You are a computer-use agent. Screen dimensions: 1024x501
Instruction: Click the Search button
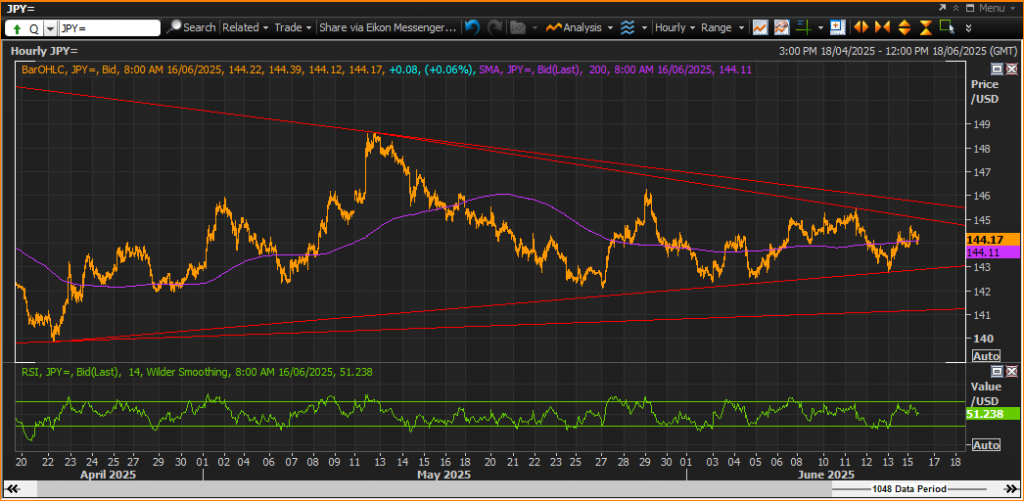(x=191, y=27)
